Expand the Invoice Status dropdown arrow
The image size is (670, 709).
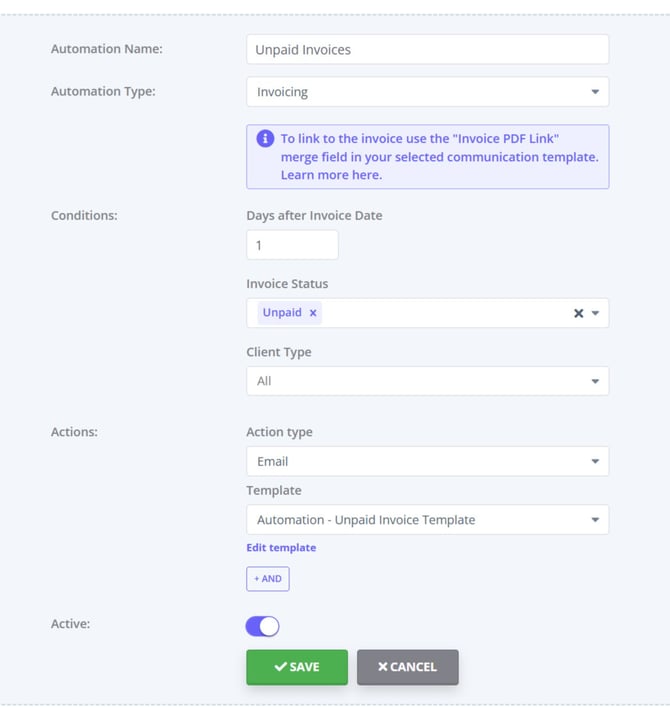point(595,313)
